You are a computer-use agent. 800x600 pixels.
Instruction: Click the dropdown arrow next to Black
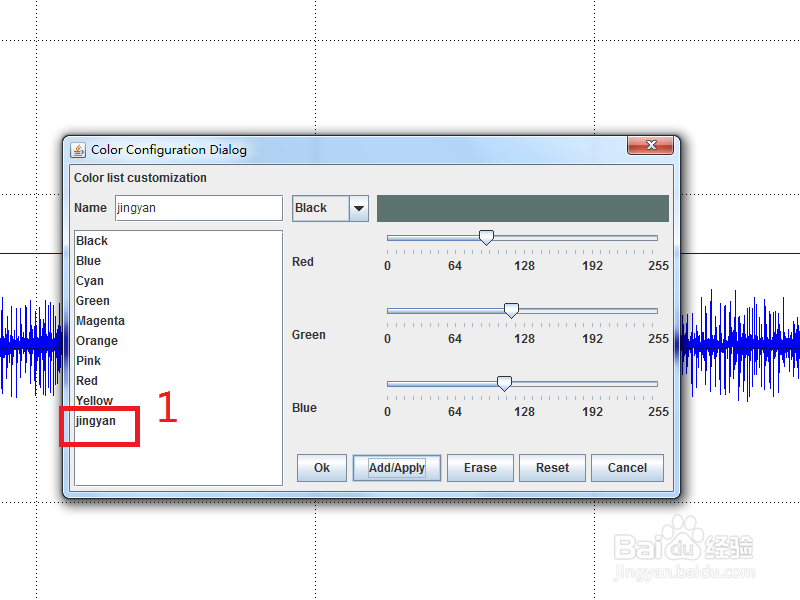click(359, 208)
